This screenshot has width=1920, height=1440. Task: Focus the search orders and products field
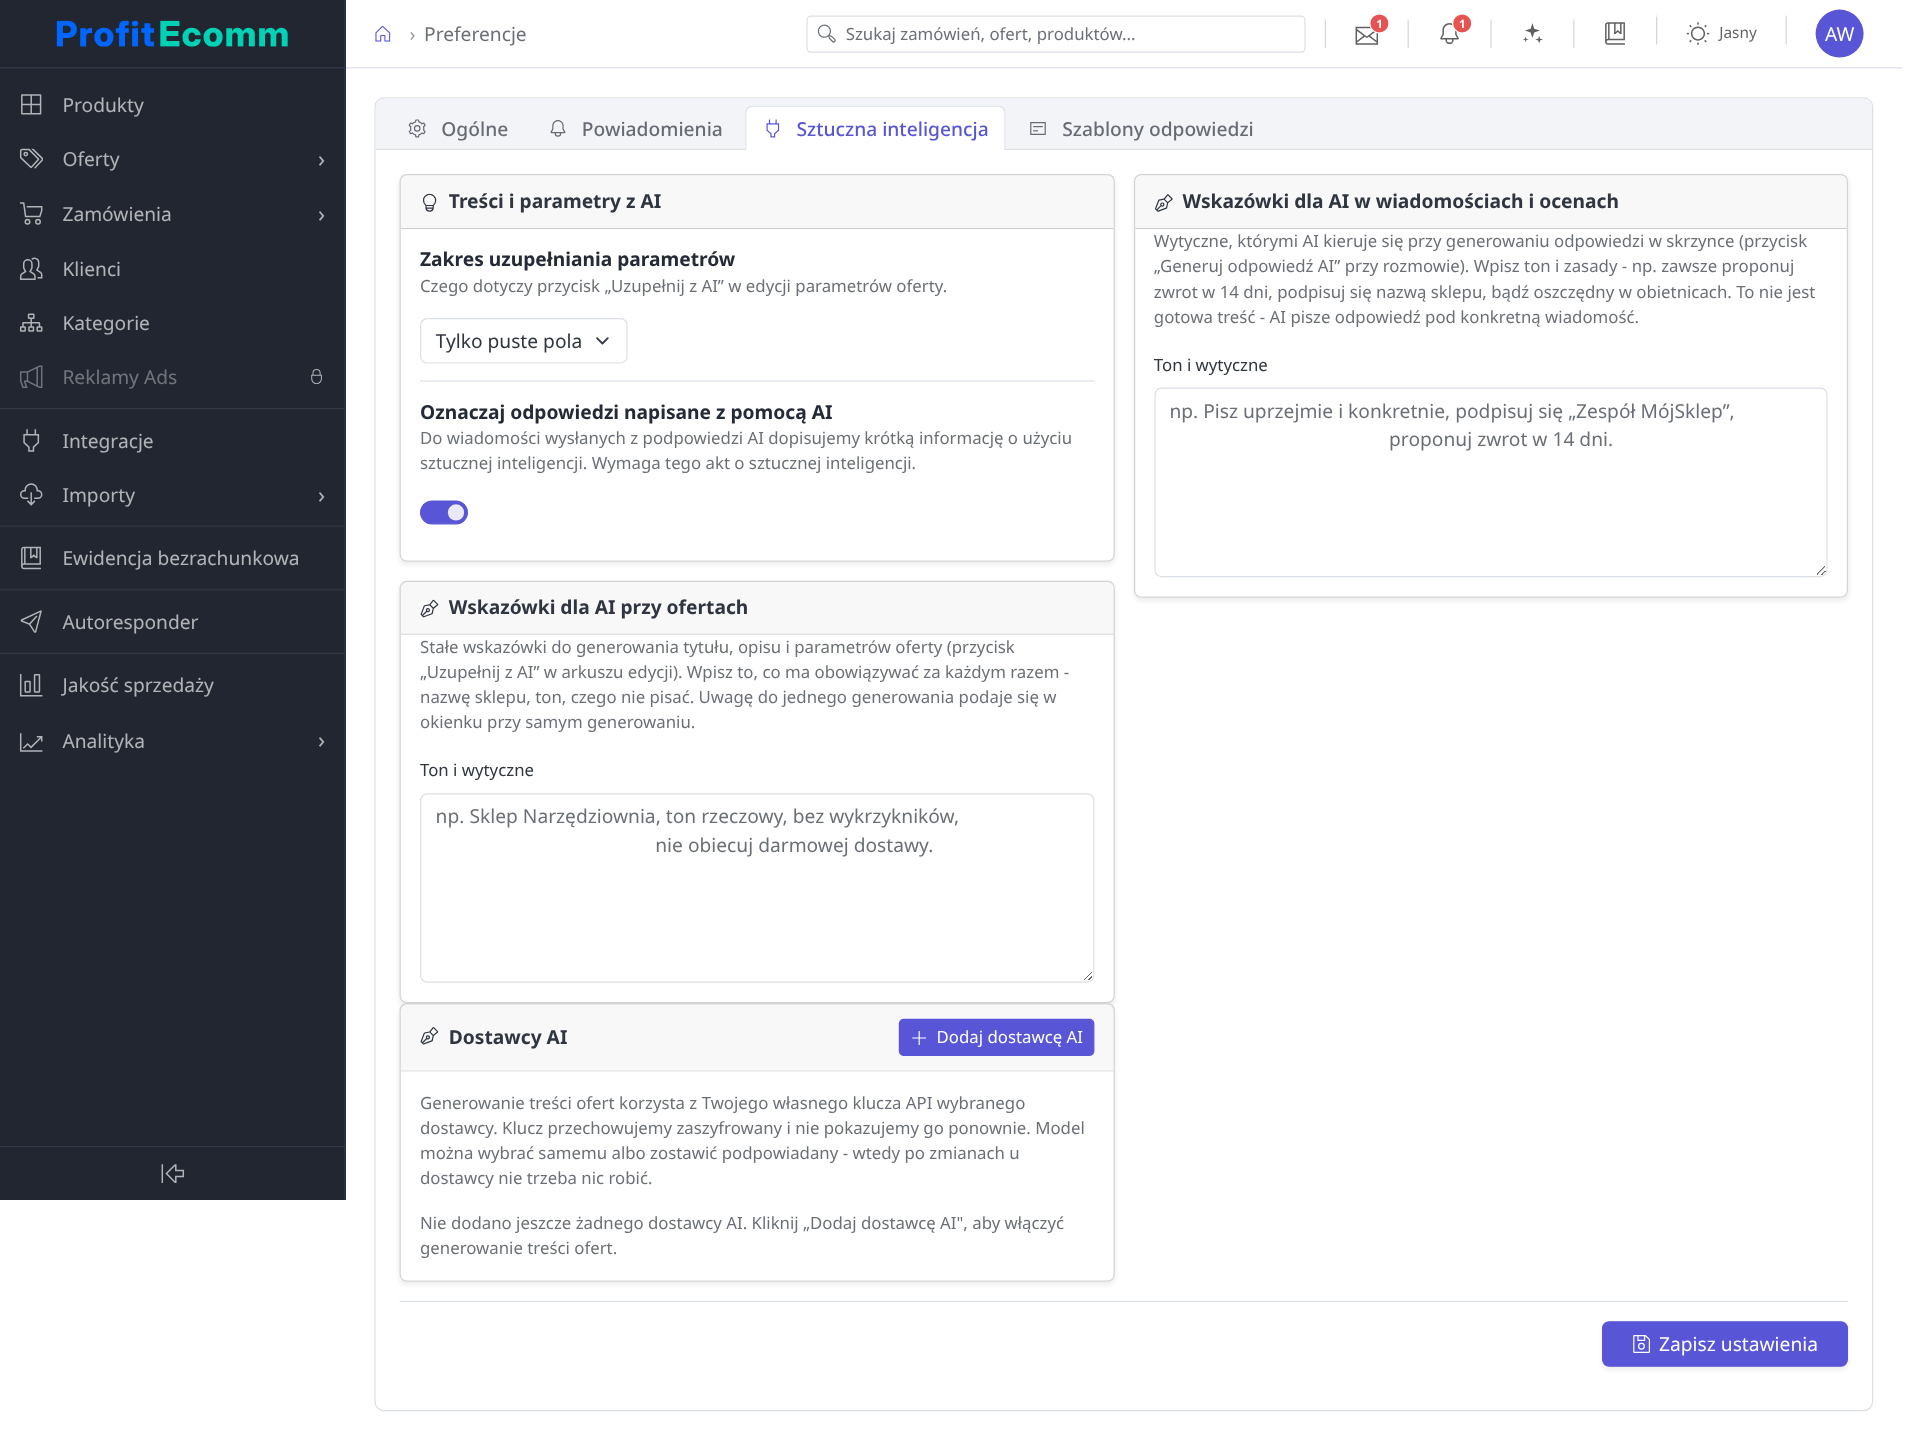pos(1055,34)
